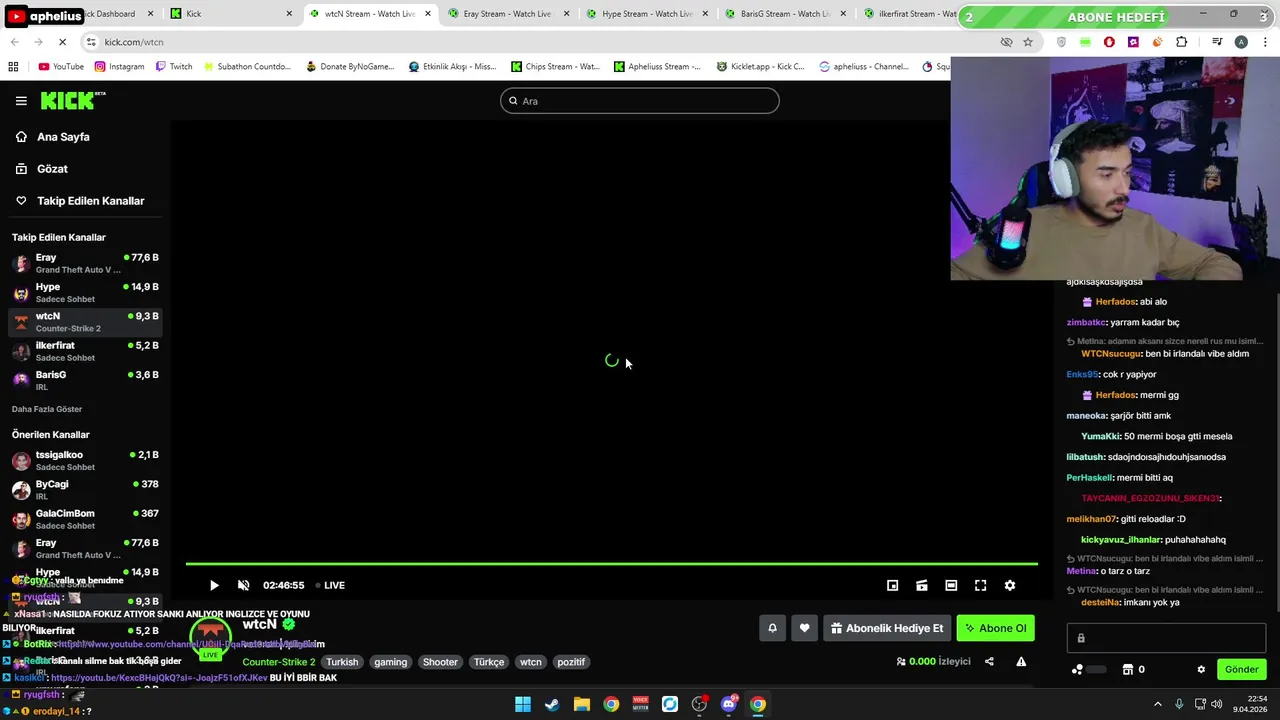Open BarisG channel in followed list
The image size is (1280, 720).
[x=85, y=380]
